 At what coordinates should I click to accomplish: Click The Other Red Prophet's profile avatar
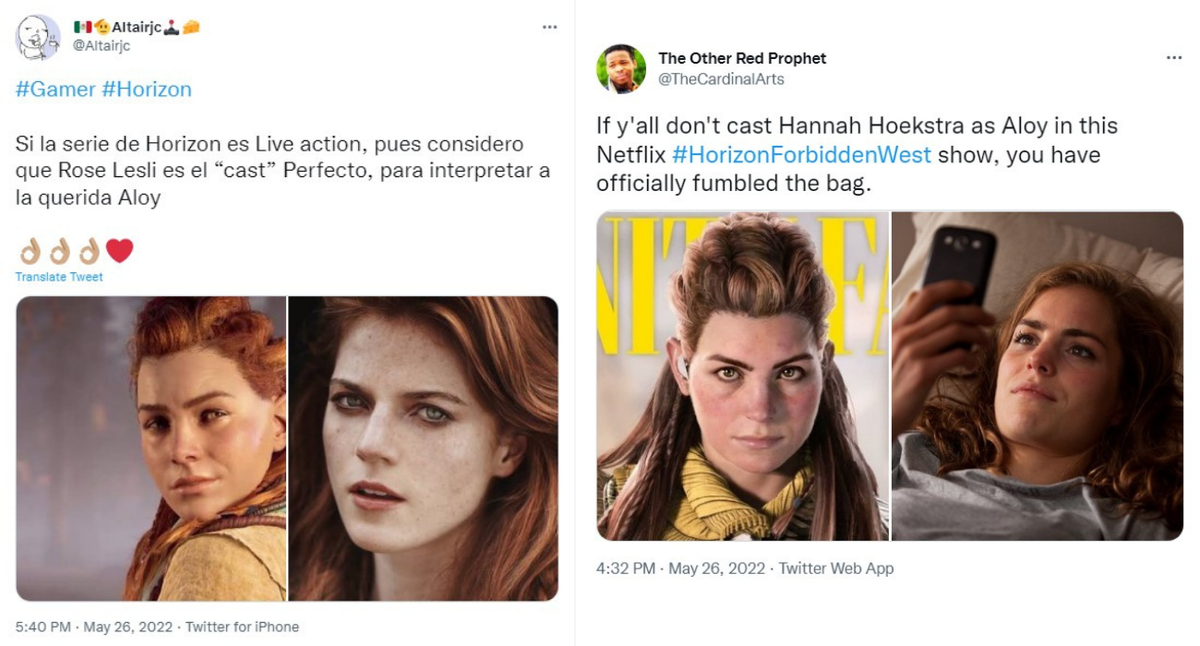coord(620,66)
